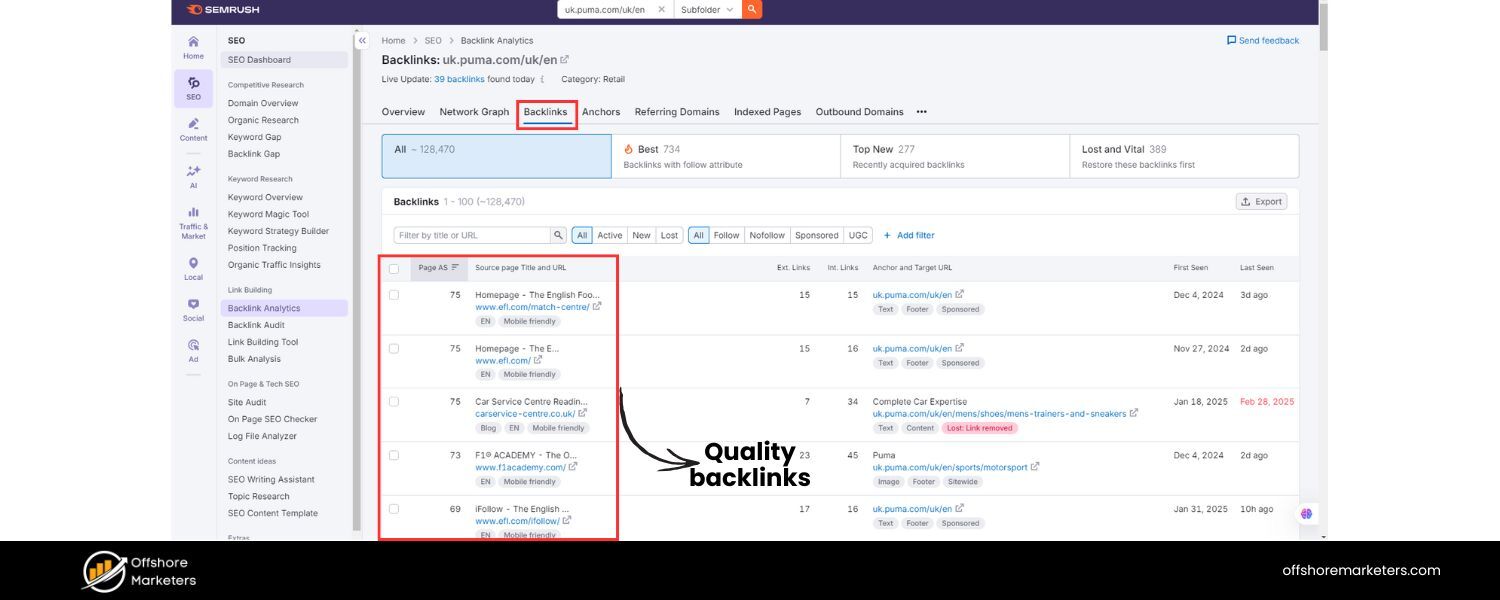Switch to the Referring Domains tab
This screenshot has height=600, width=1500.
pos(676,111)
